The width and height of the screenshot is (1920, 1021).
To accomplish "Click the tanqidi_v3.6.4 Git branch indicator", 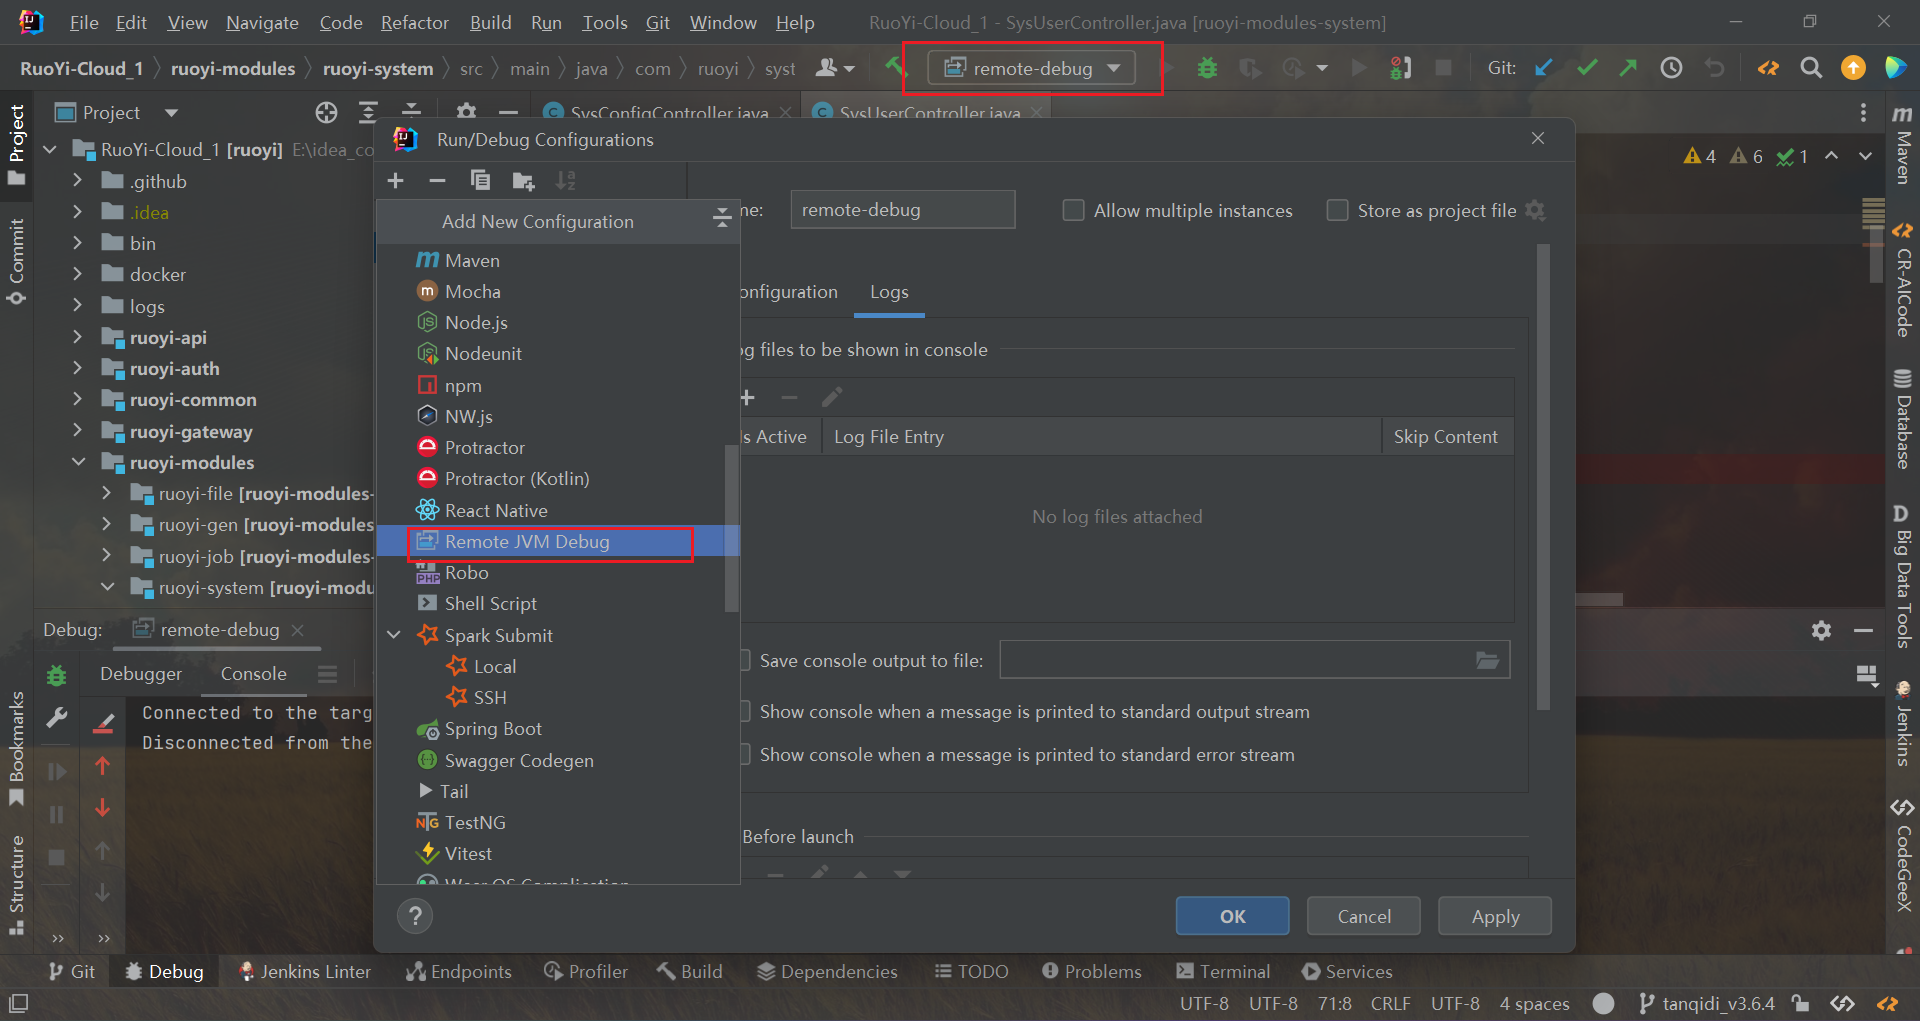I will coord(1707,1003).
